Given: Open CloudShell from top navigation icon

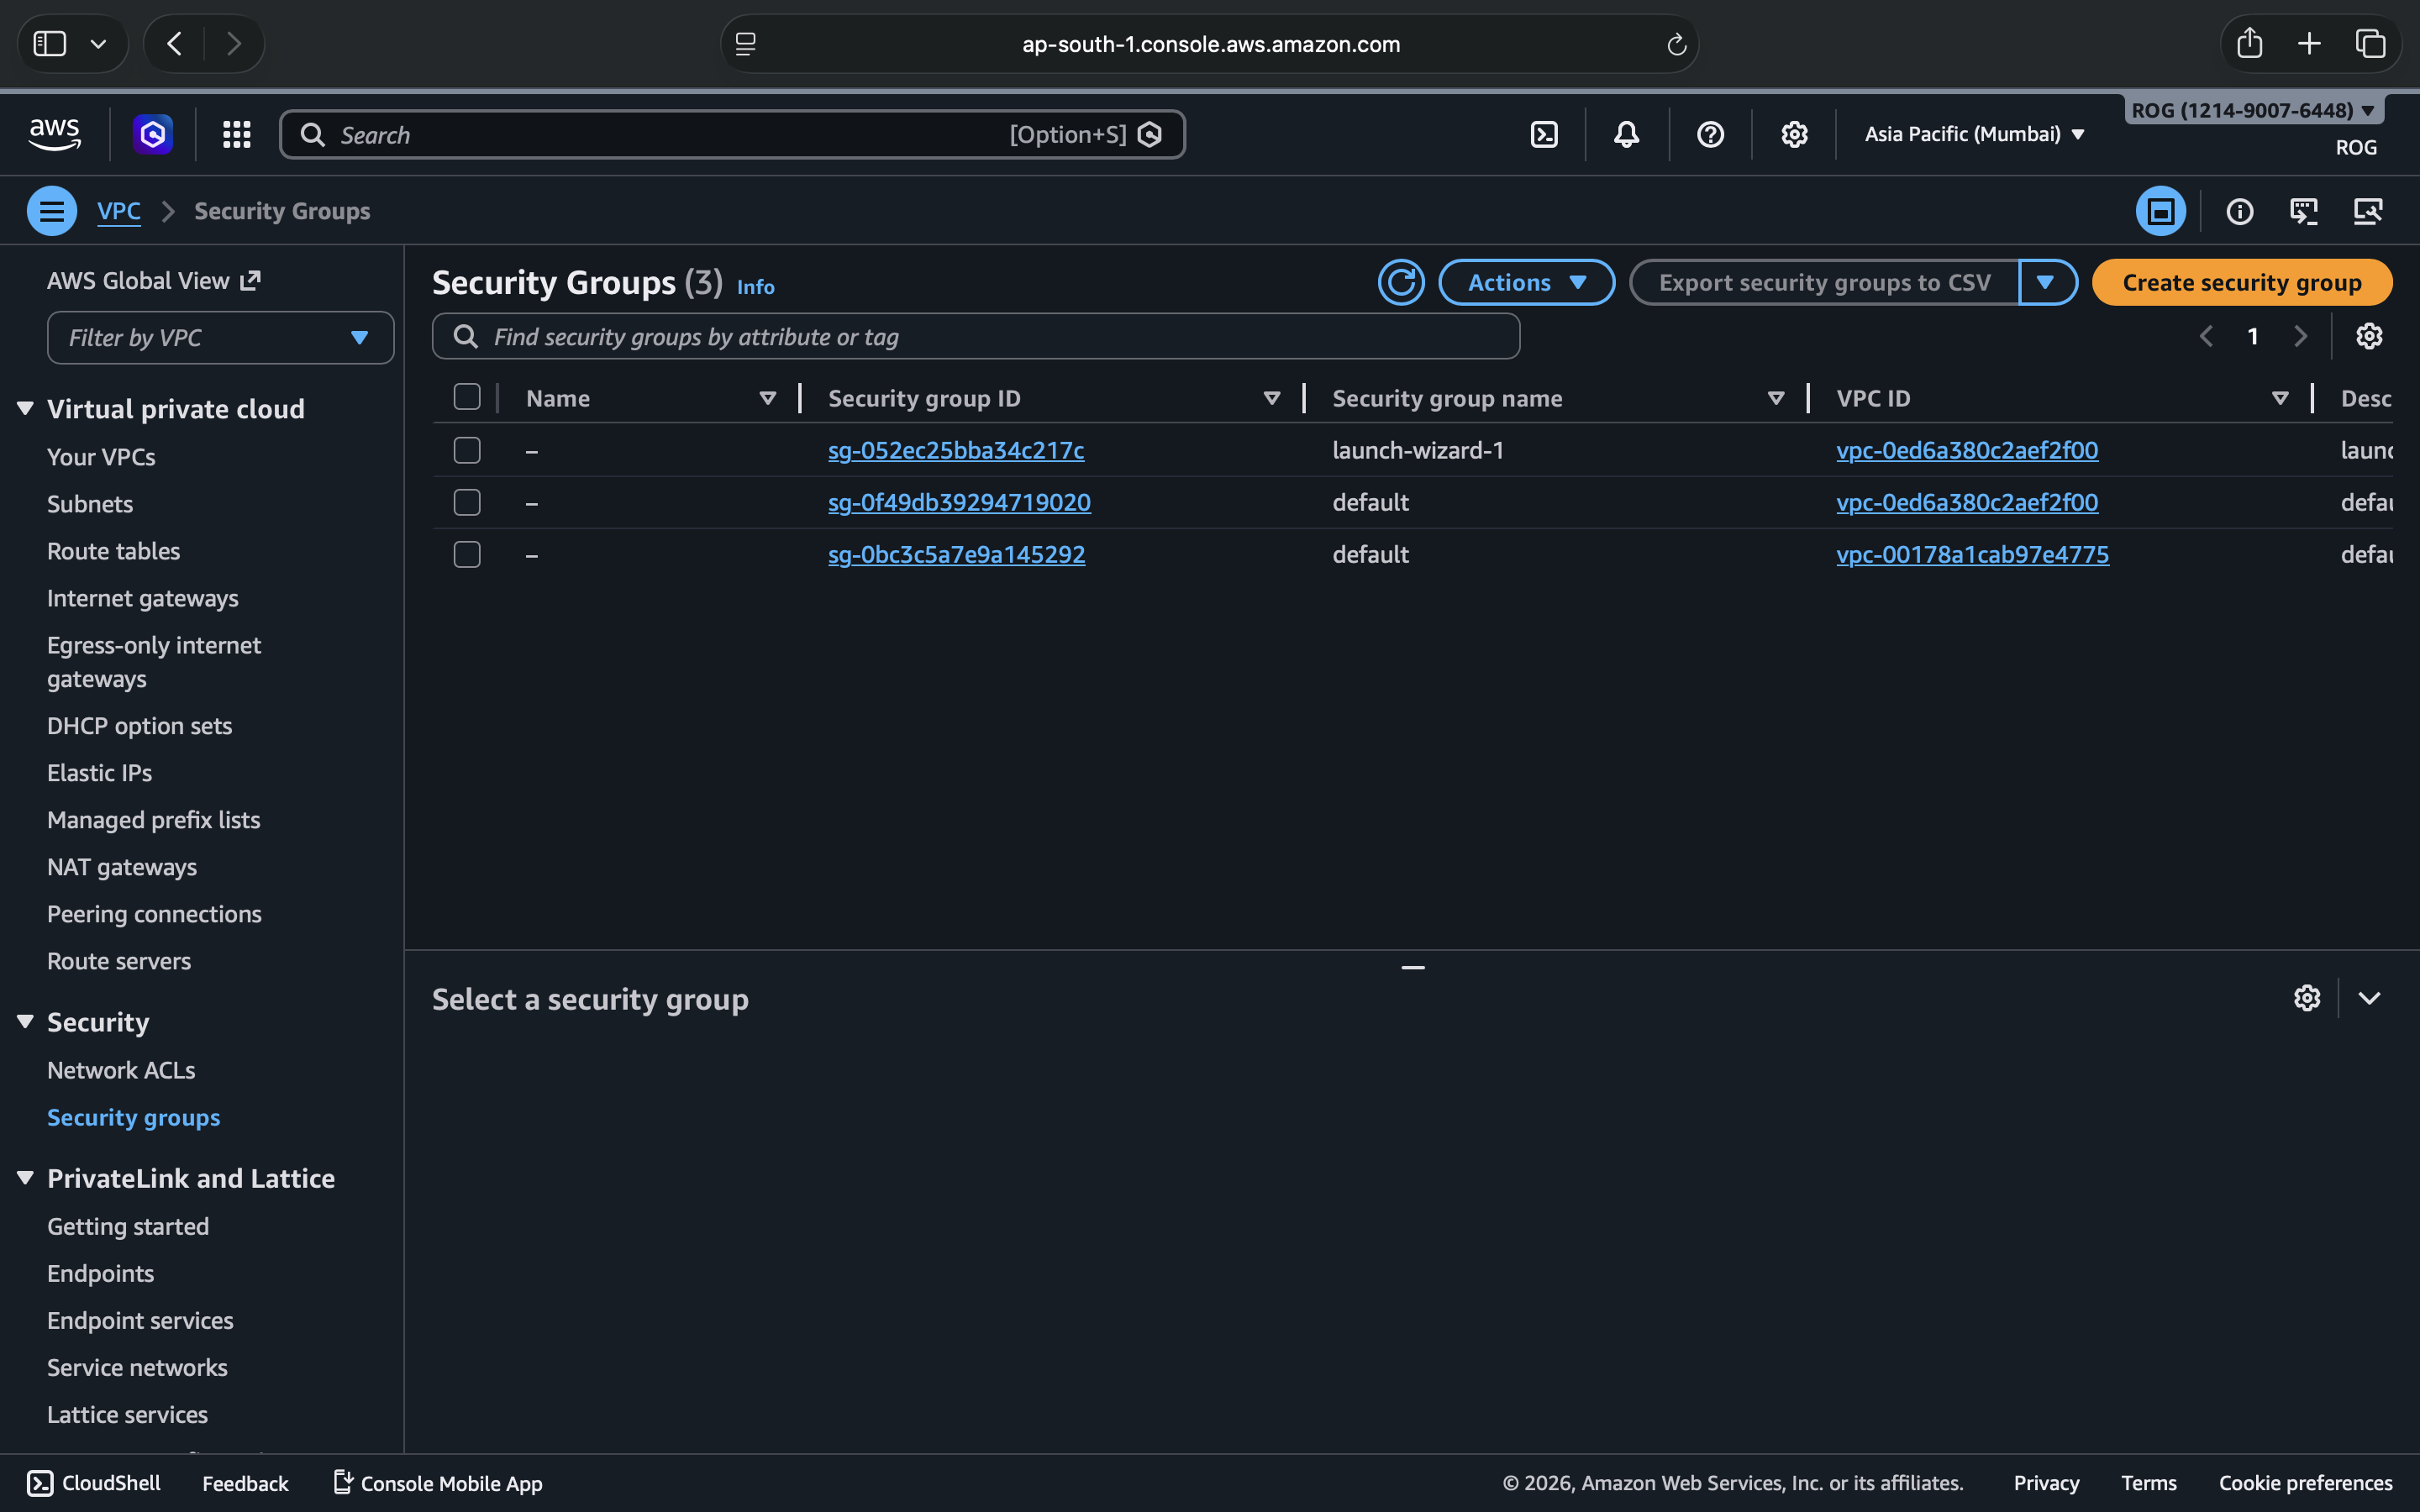Looking at the screenshot, I should [x=1544, y=134].
